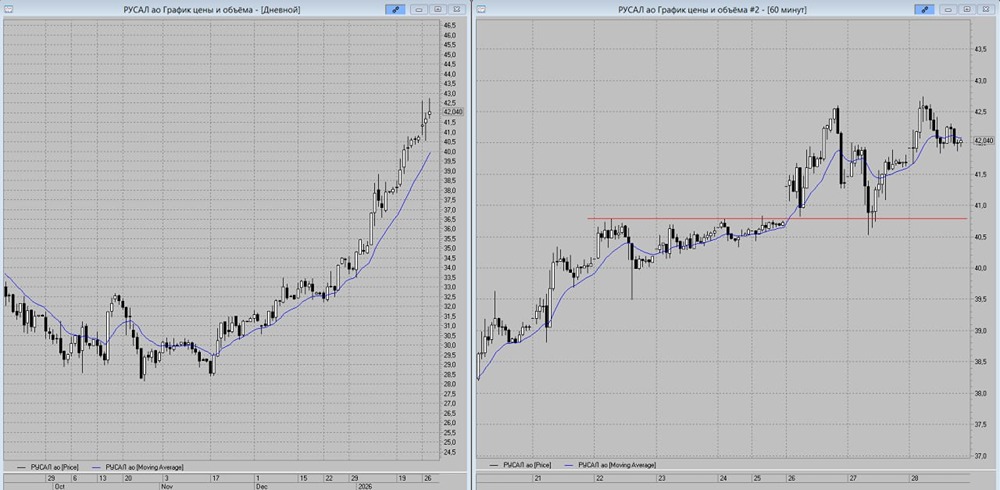Screen dimensions: 1000x490
Task: Click the 42,040 price marker on the 60-minute chart
Action: click(982, 141)
